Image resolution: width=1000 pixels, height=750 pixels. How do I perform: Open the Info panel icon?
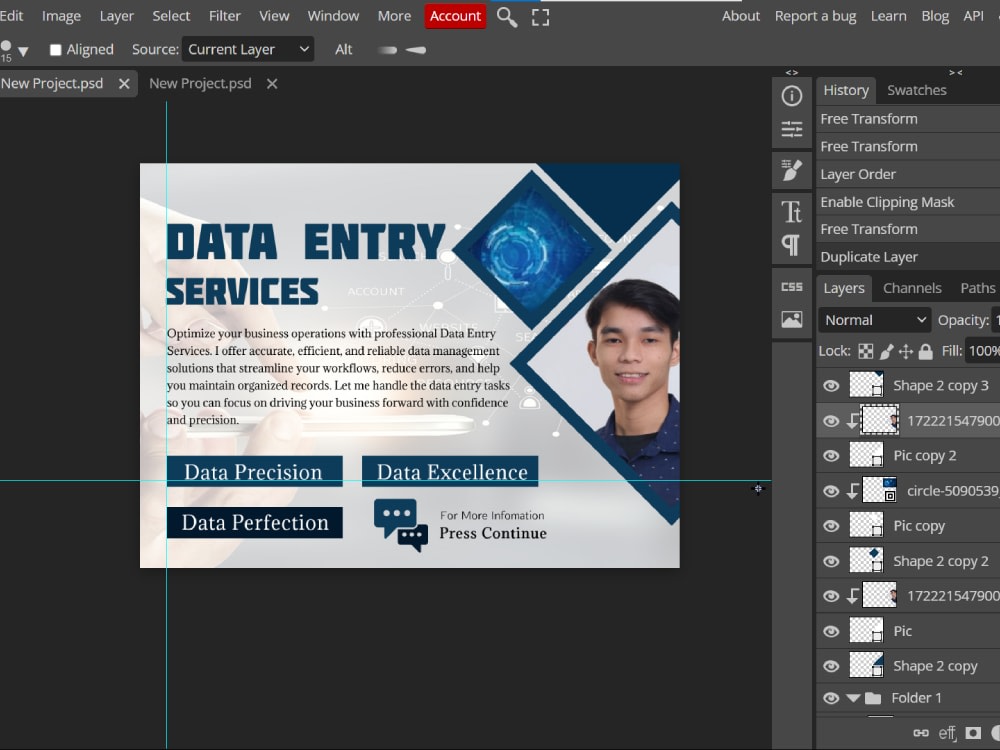coord(791,96)
